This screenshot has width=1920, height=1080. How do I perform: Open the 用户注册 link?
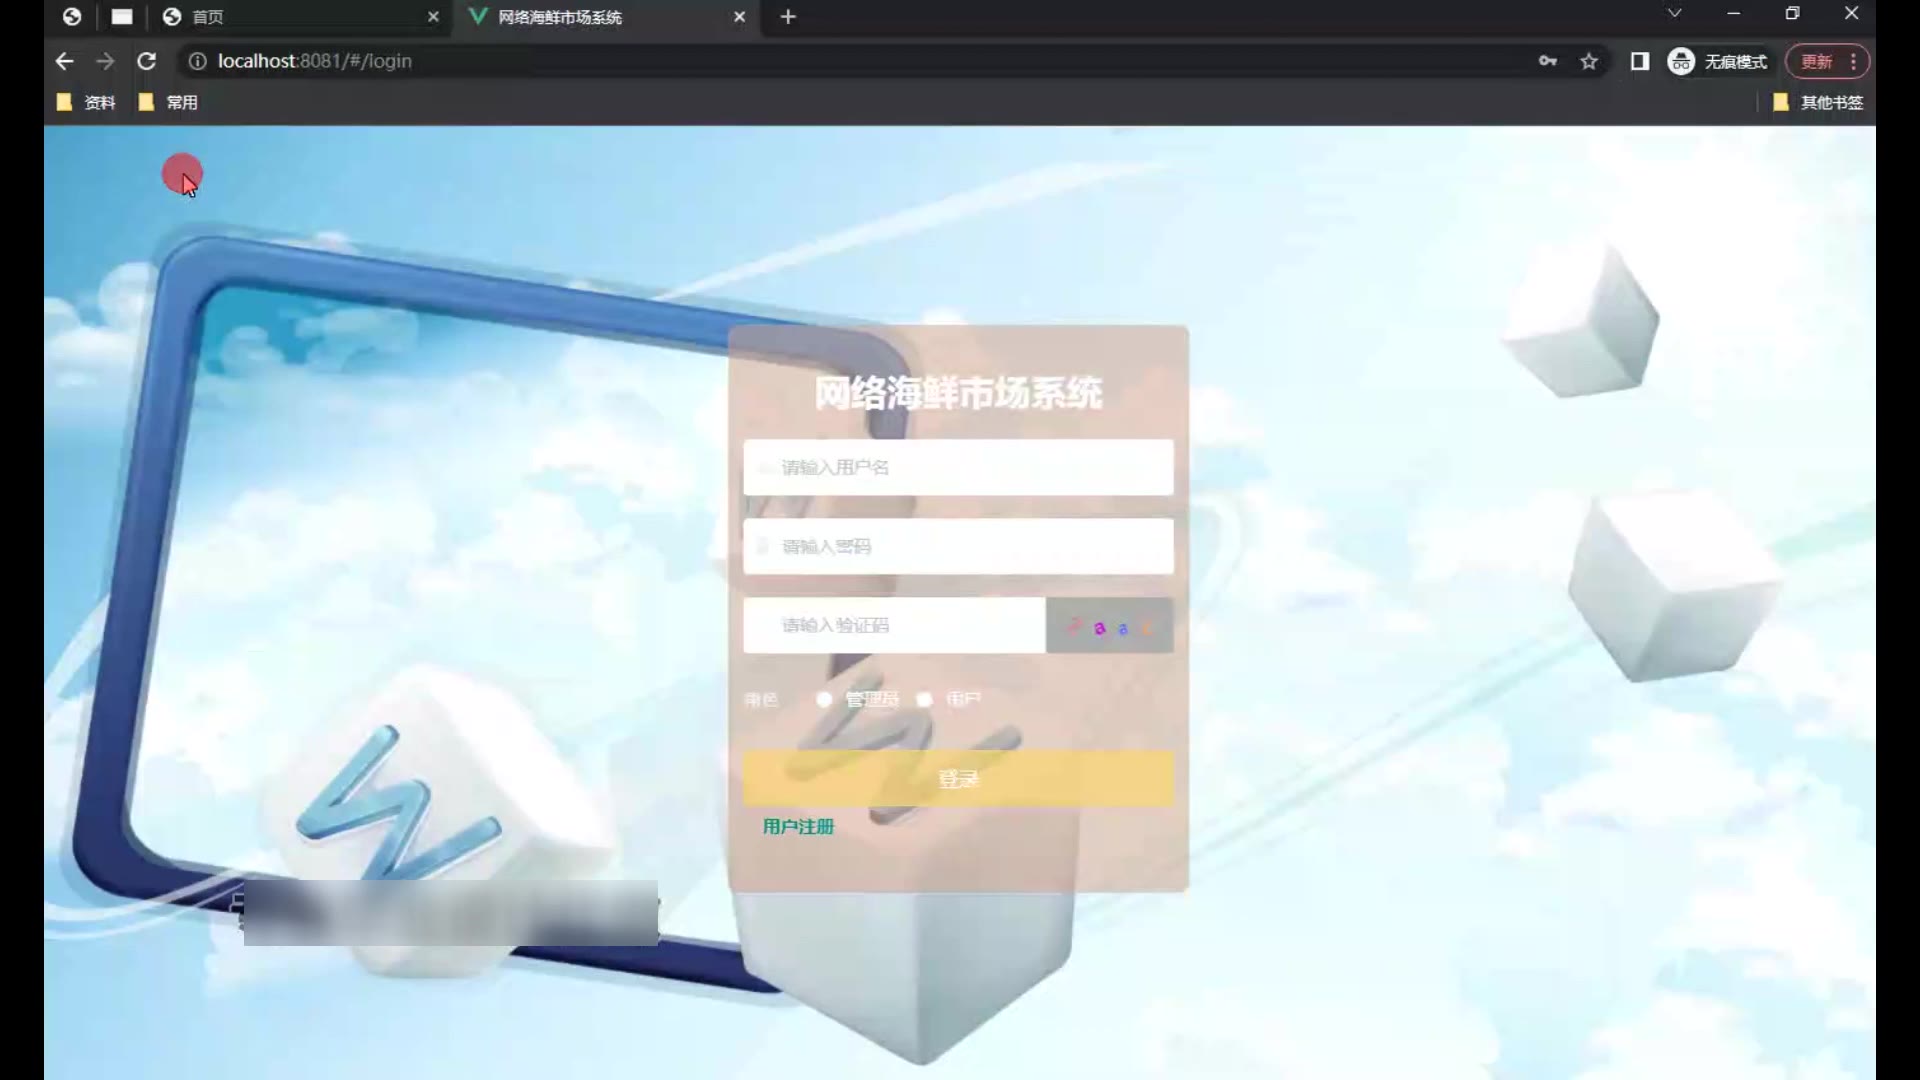click(798, 826)
